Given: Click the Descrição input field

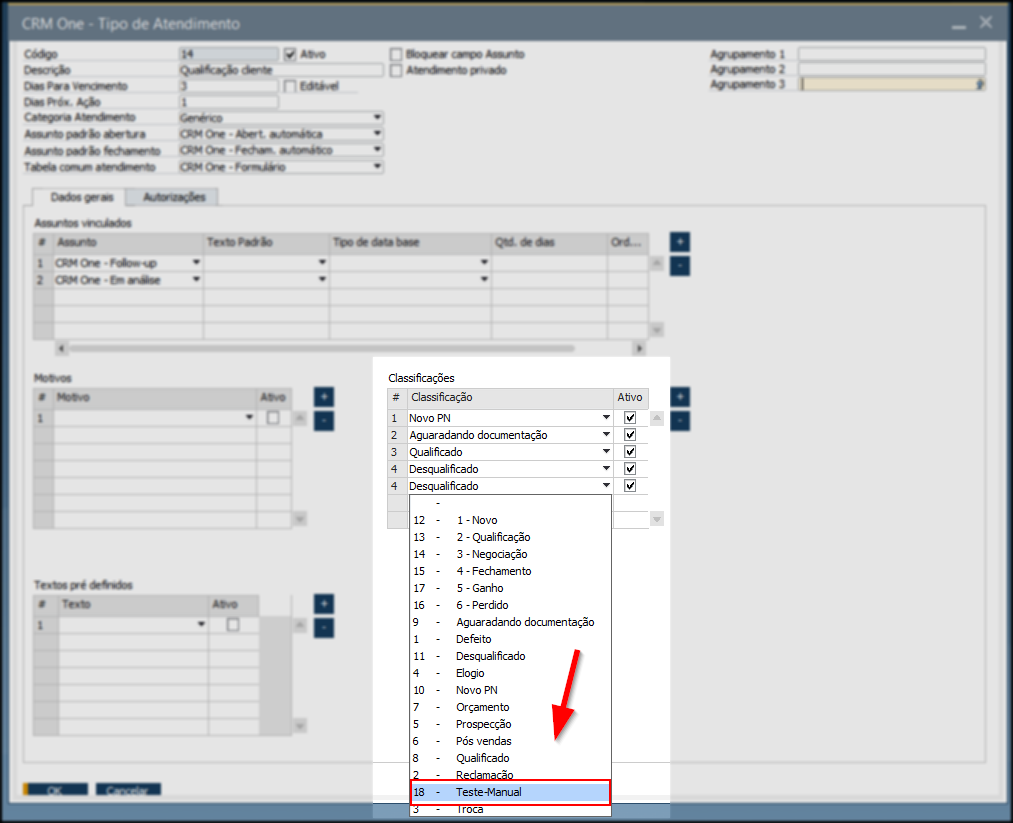Looking at the screenshot, I should [x=280, y=70].
